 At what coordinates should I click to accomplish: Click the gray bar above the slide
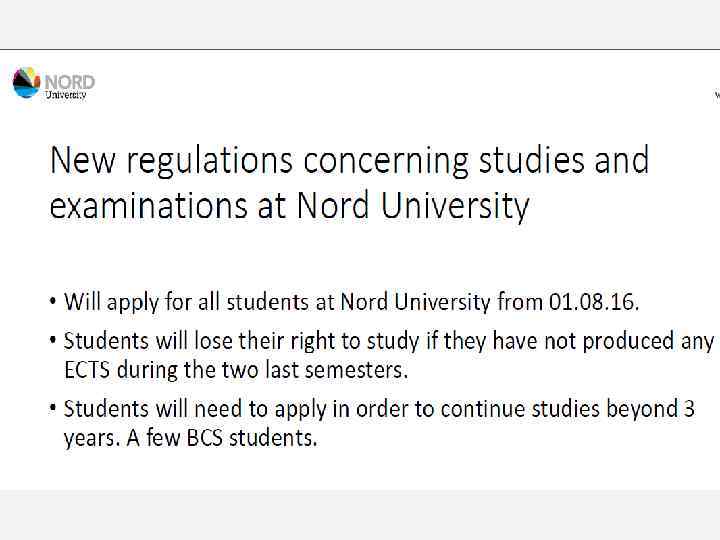click(x=360, y=24)
